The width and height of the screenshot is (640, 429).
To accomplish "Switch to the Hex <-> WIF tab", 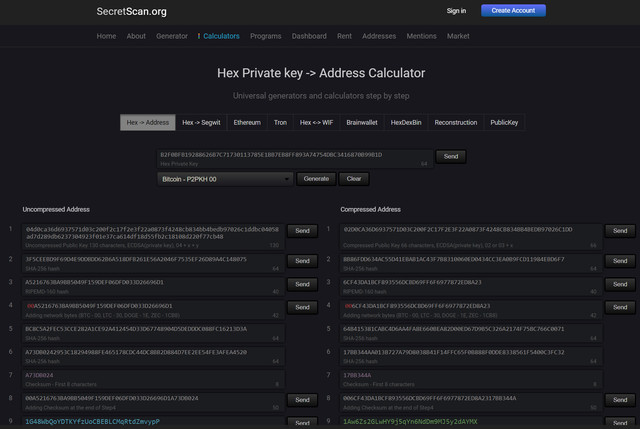I will (x=316, y=122).
